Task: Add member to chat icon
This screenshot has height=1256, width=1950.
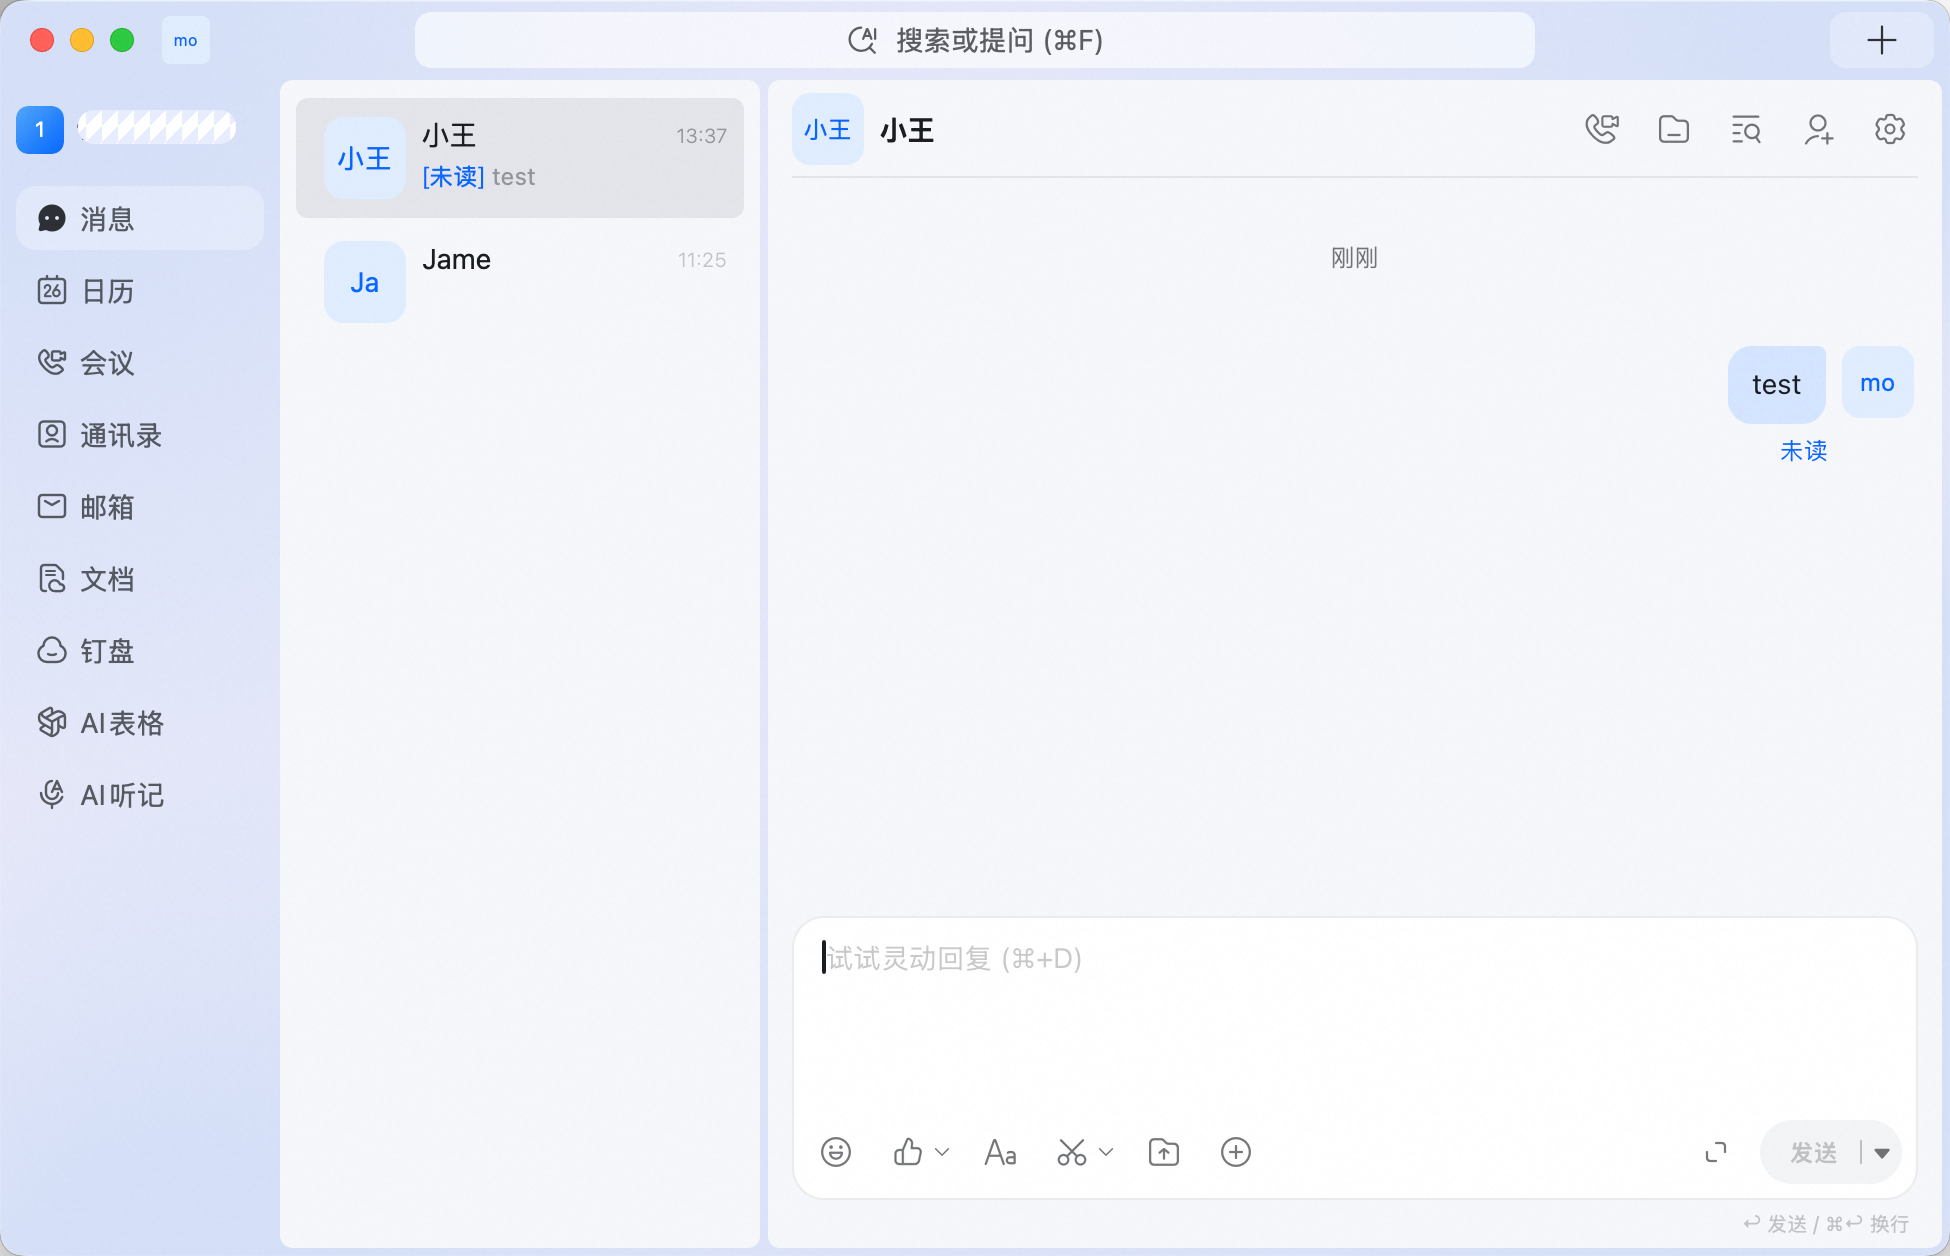Action: [x=1818, y=129]
